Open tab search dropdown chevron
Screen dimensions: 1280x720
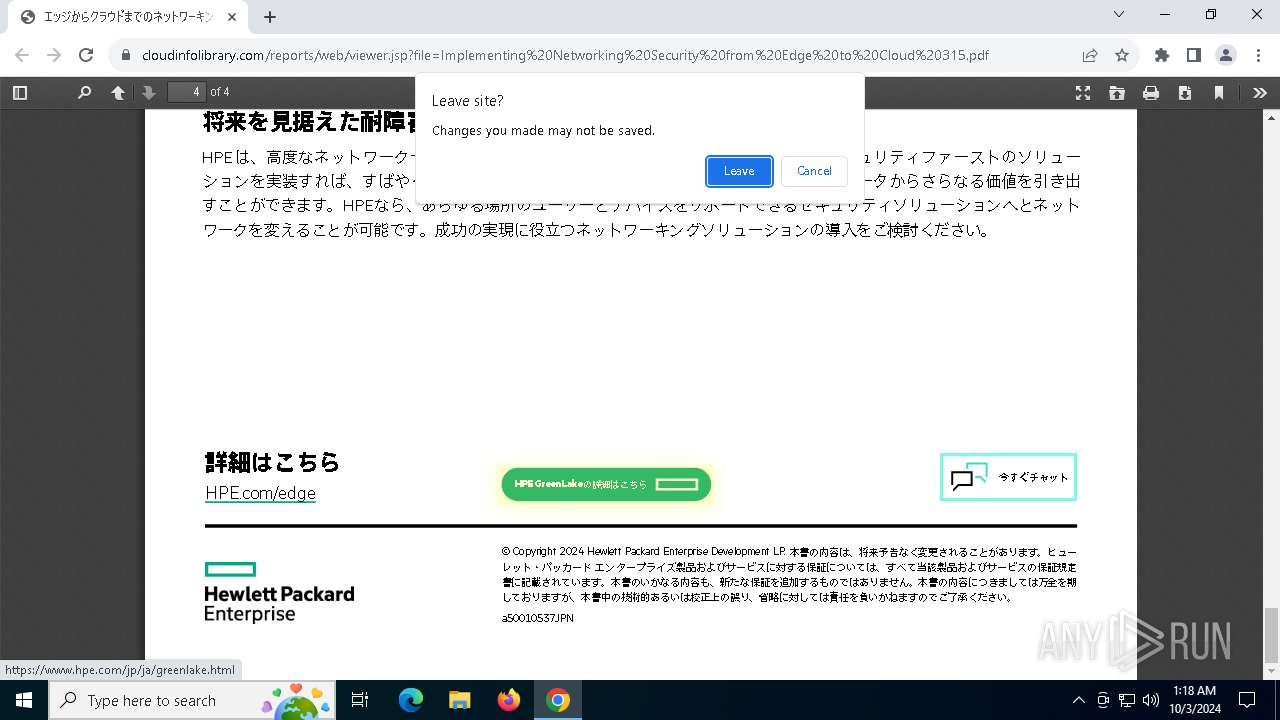pyautogui.click(x=1119, y=15)
